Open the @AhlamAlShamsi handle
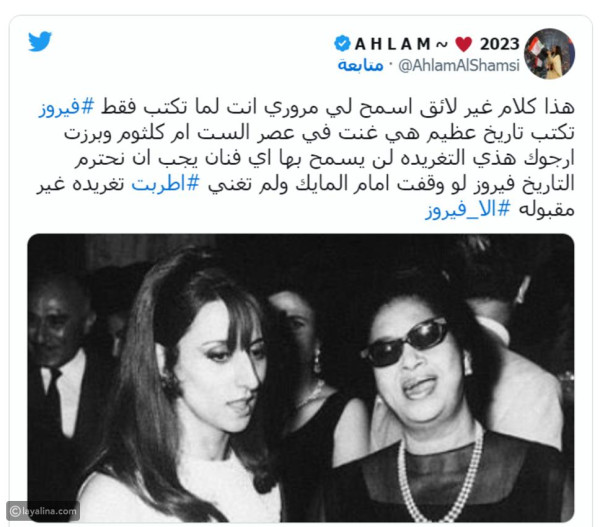 tap(459, 65)
